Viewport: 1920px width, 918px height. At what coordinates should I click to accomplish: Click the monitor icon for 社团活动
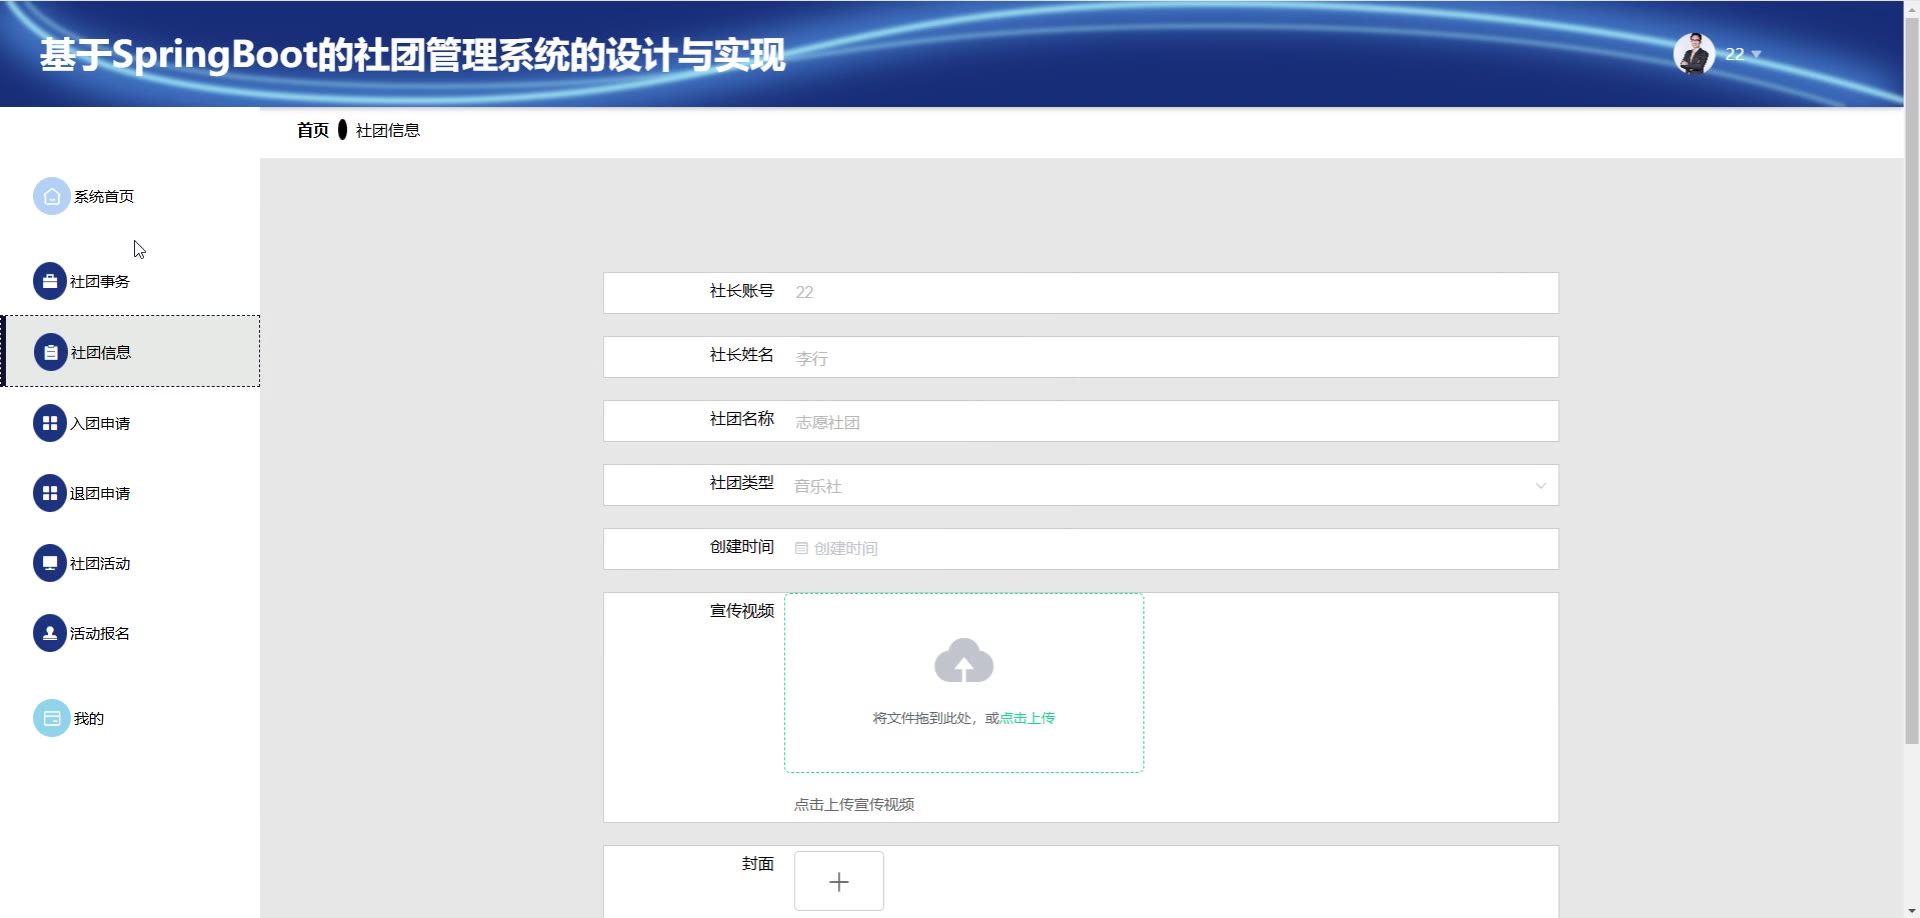click(50, 564)
